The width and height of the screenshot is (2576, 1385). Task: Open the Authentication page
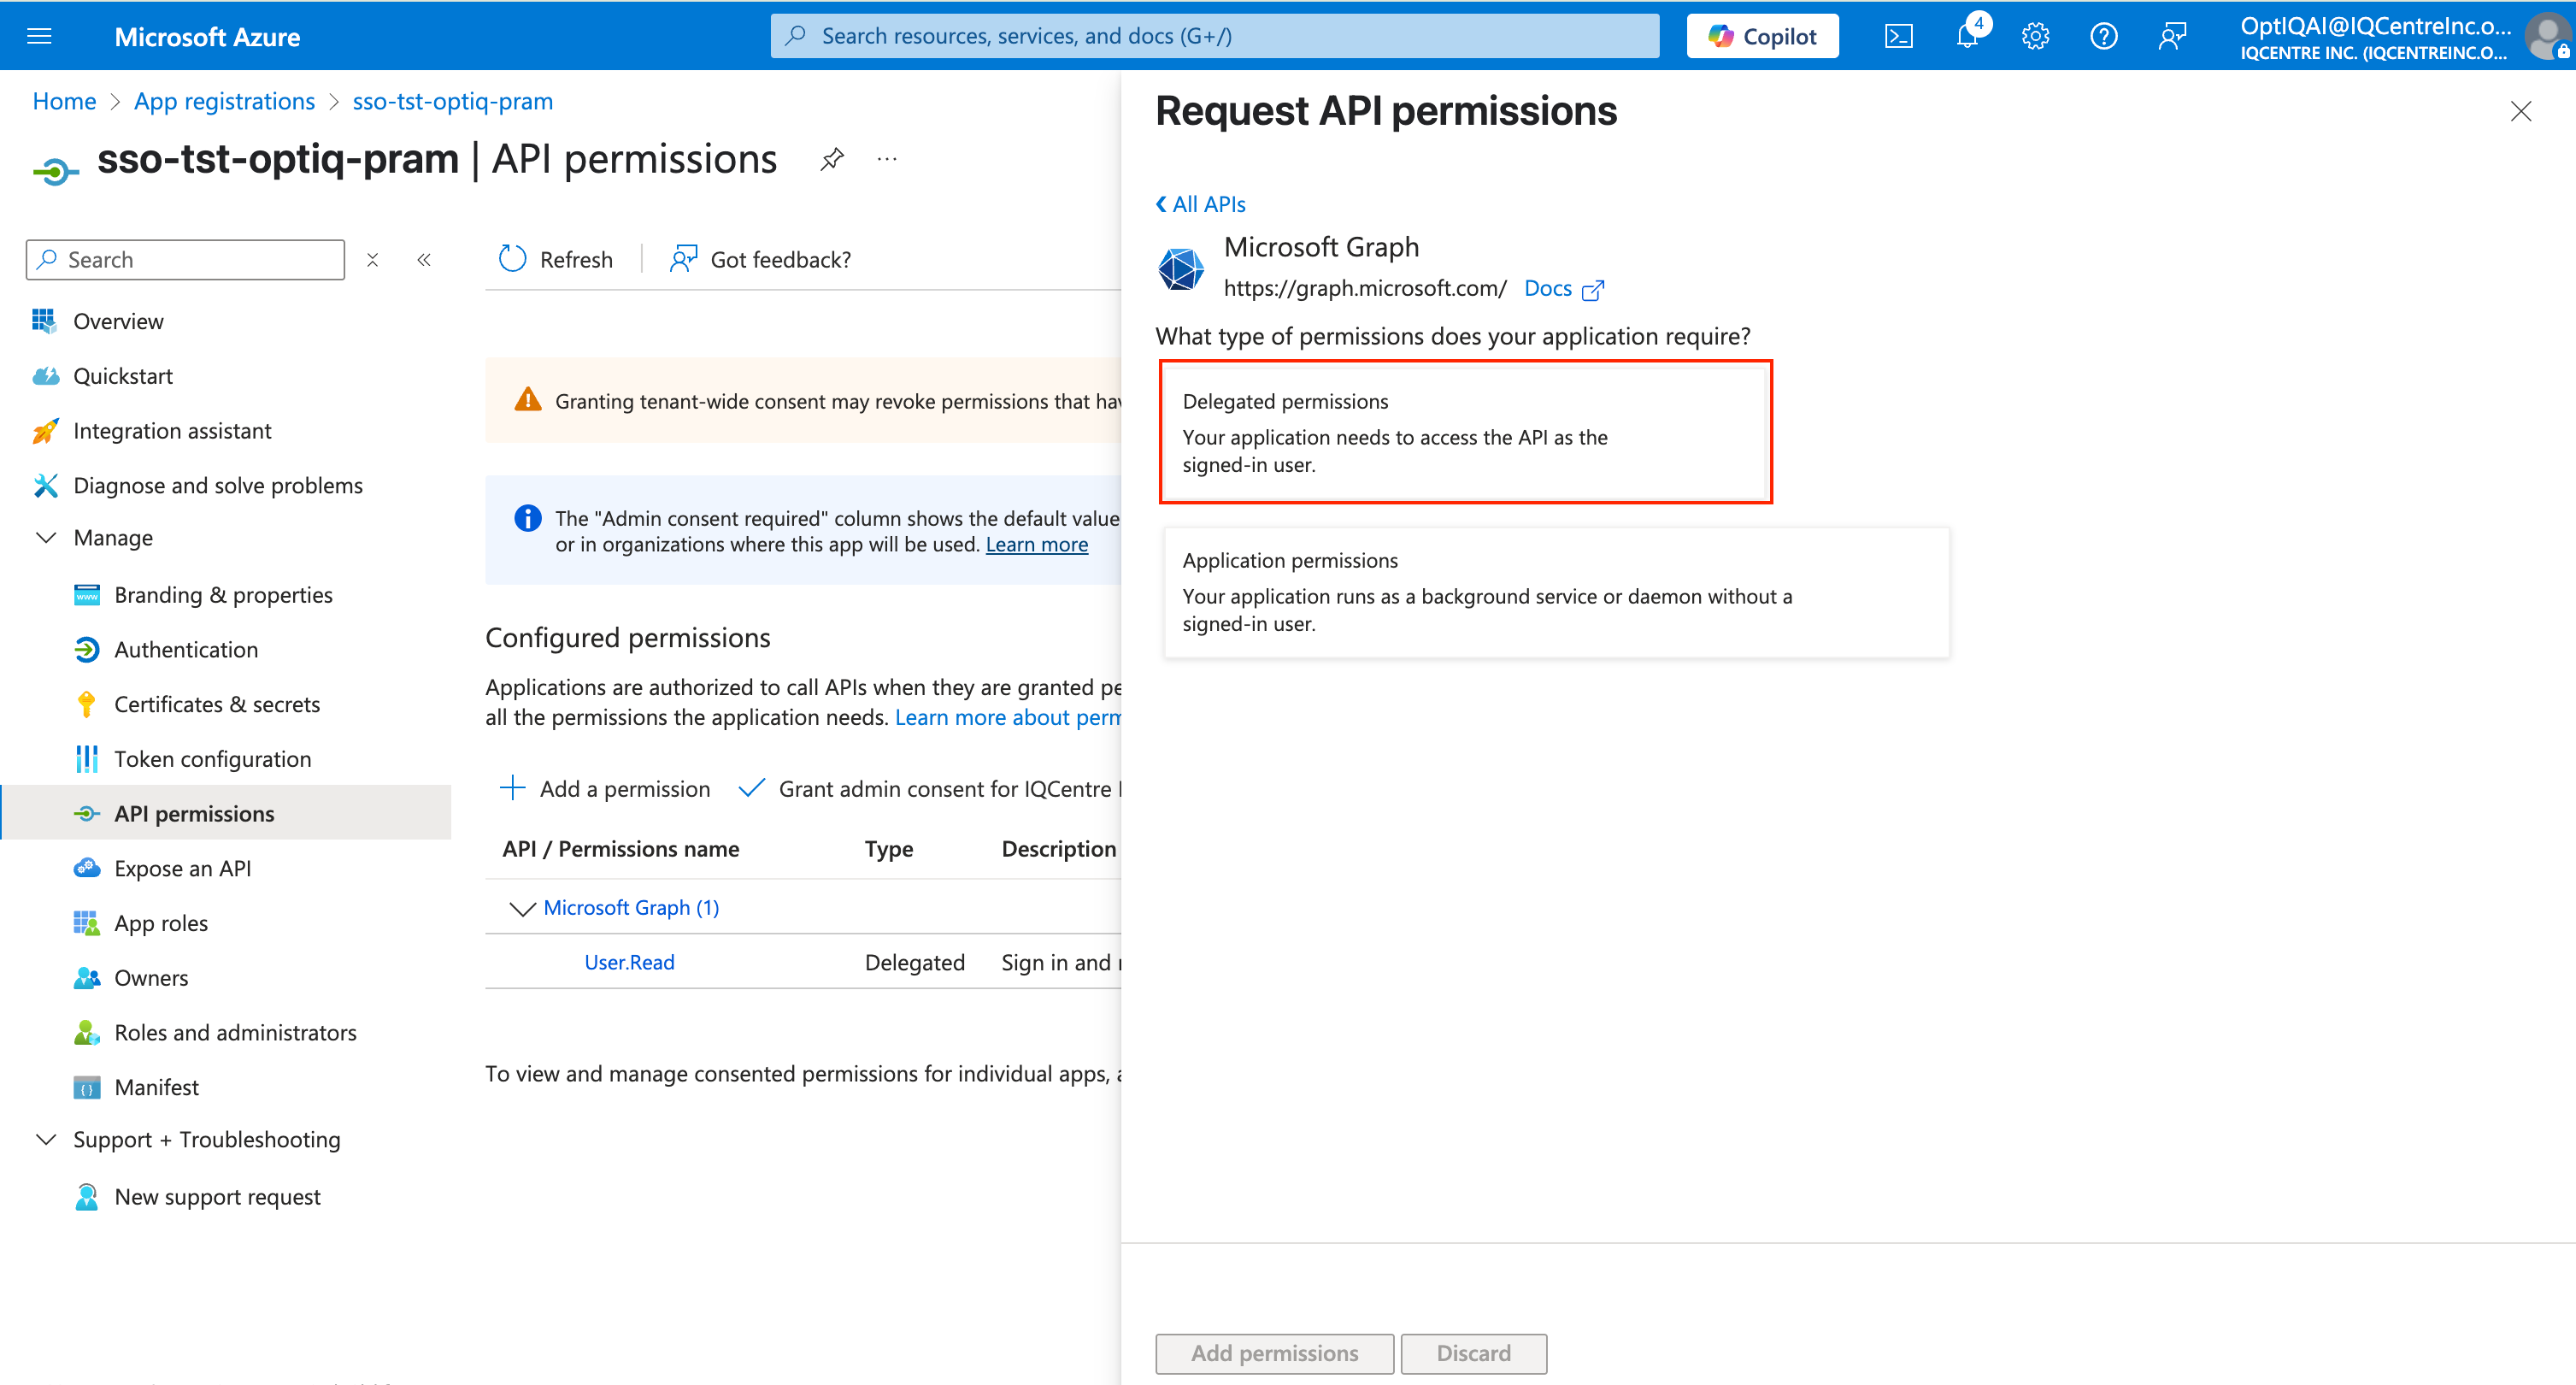[x=186, y=650]
